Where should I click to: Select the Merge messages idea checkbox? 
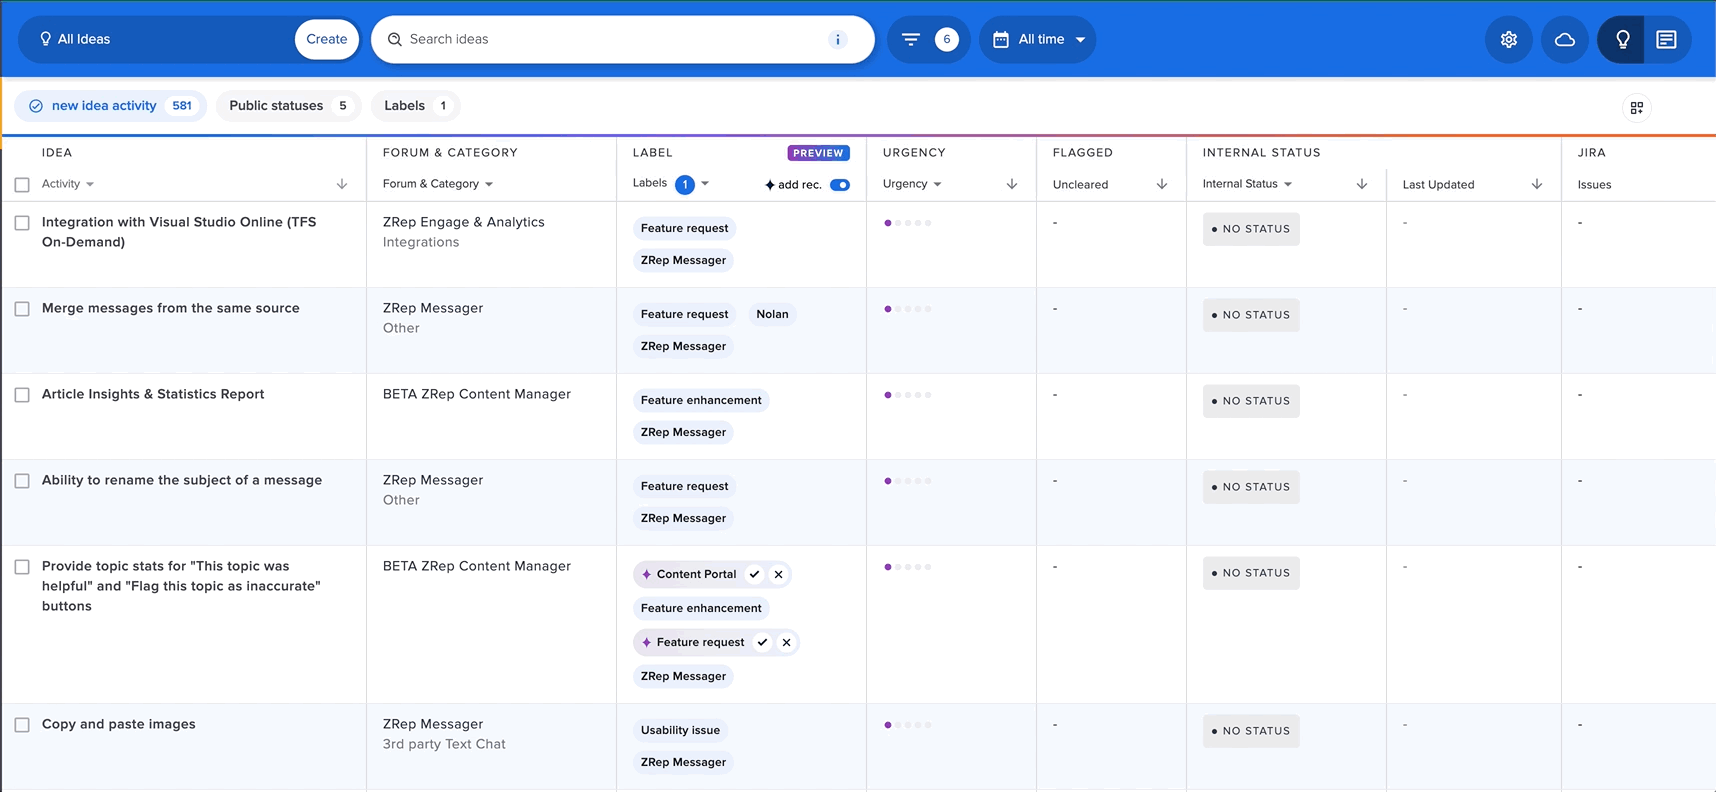[x=22, y=309]
